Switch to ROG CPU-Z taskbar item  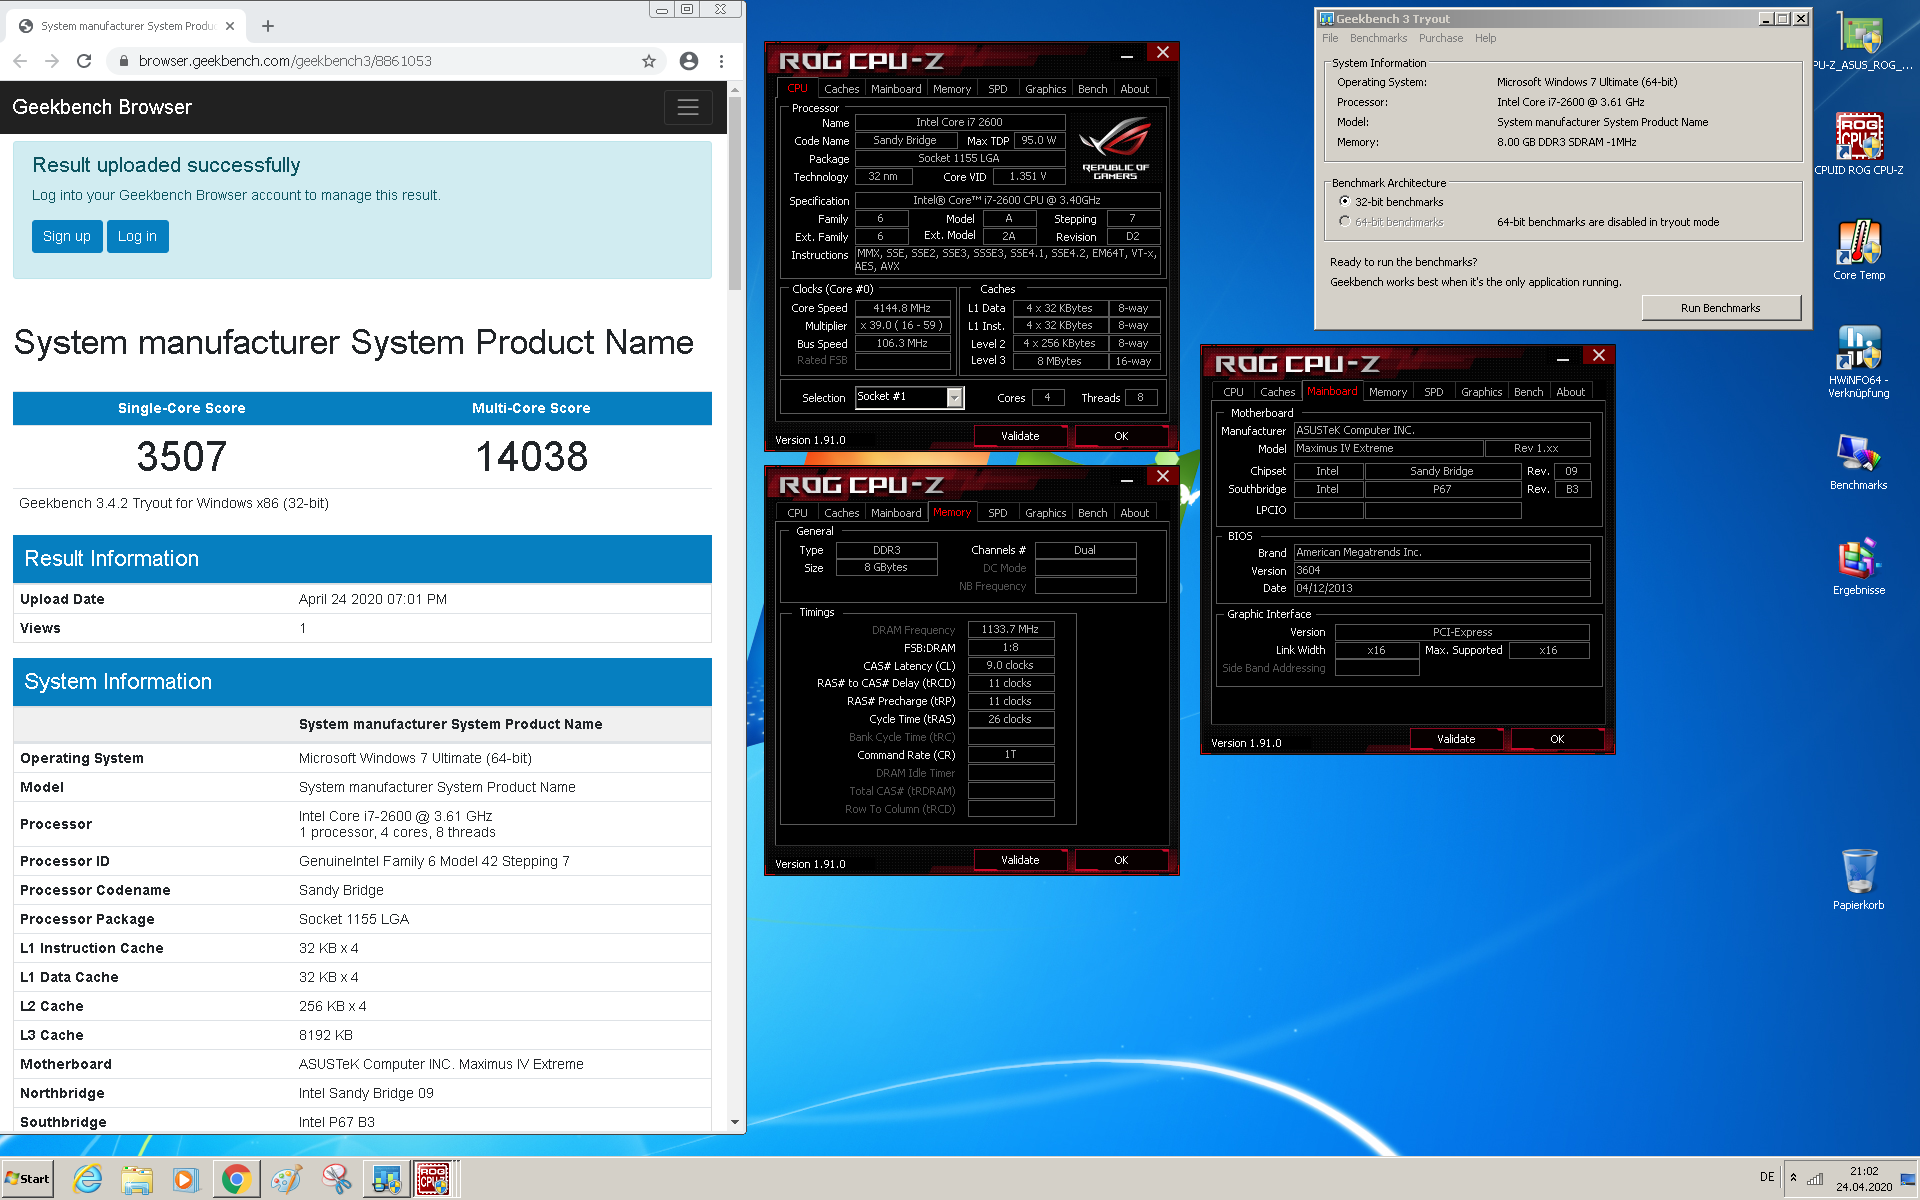click(x=433, y=1179)
